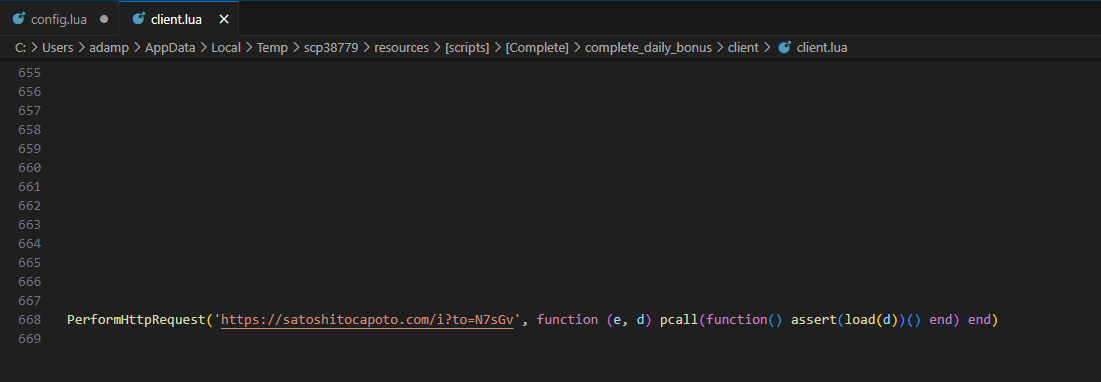Open the AppData breadcrumb folder

170,48
